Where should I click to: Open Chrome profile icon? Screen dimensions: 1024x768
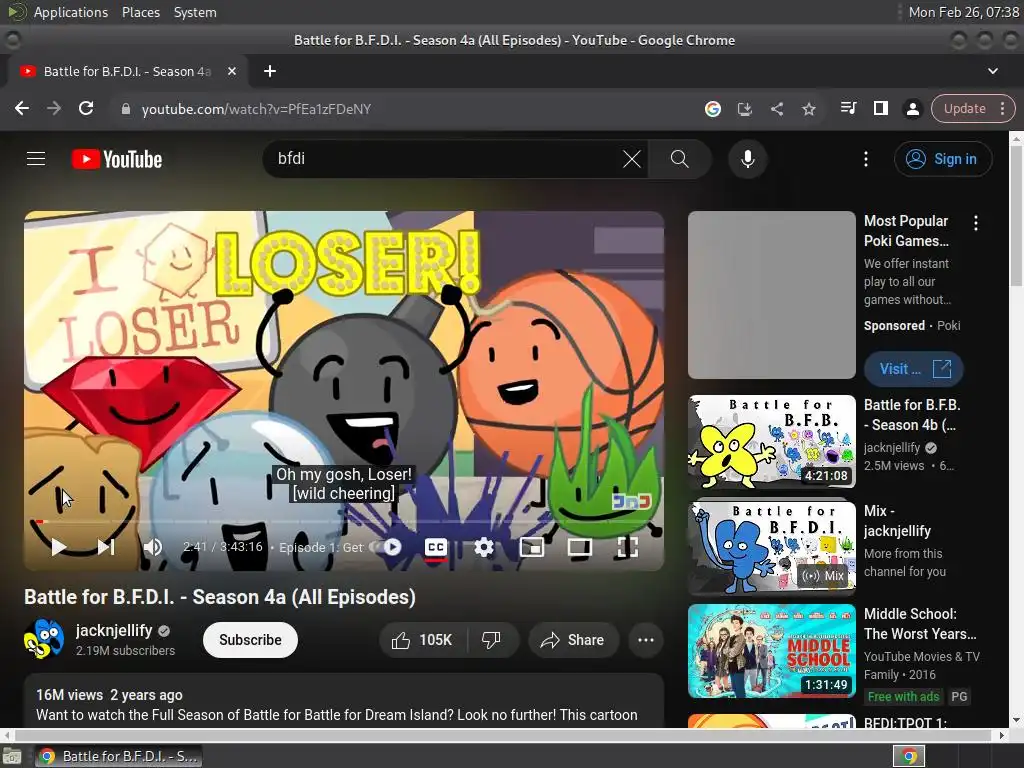[912, 108]
